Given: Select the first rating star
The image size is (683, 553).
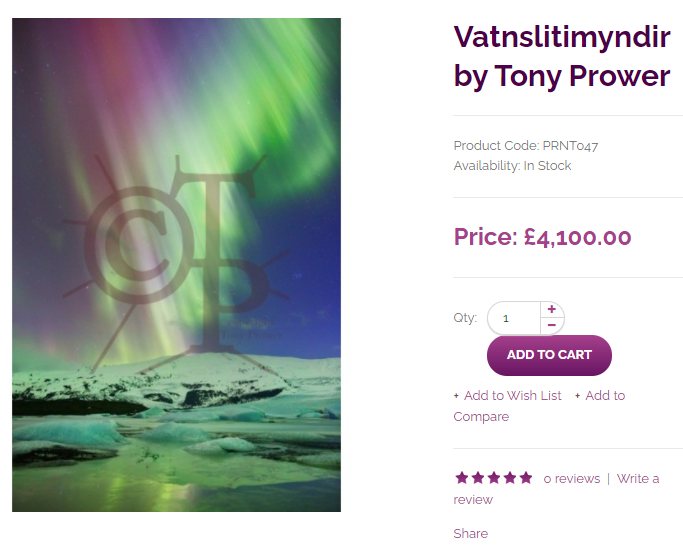Looking at the screenshot, I should 461,478.
